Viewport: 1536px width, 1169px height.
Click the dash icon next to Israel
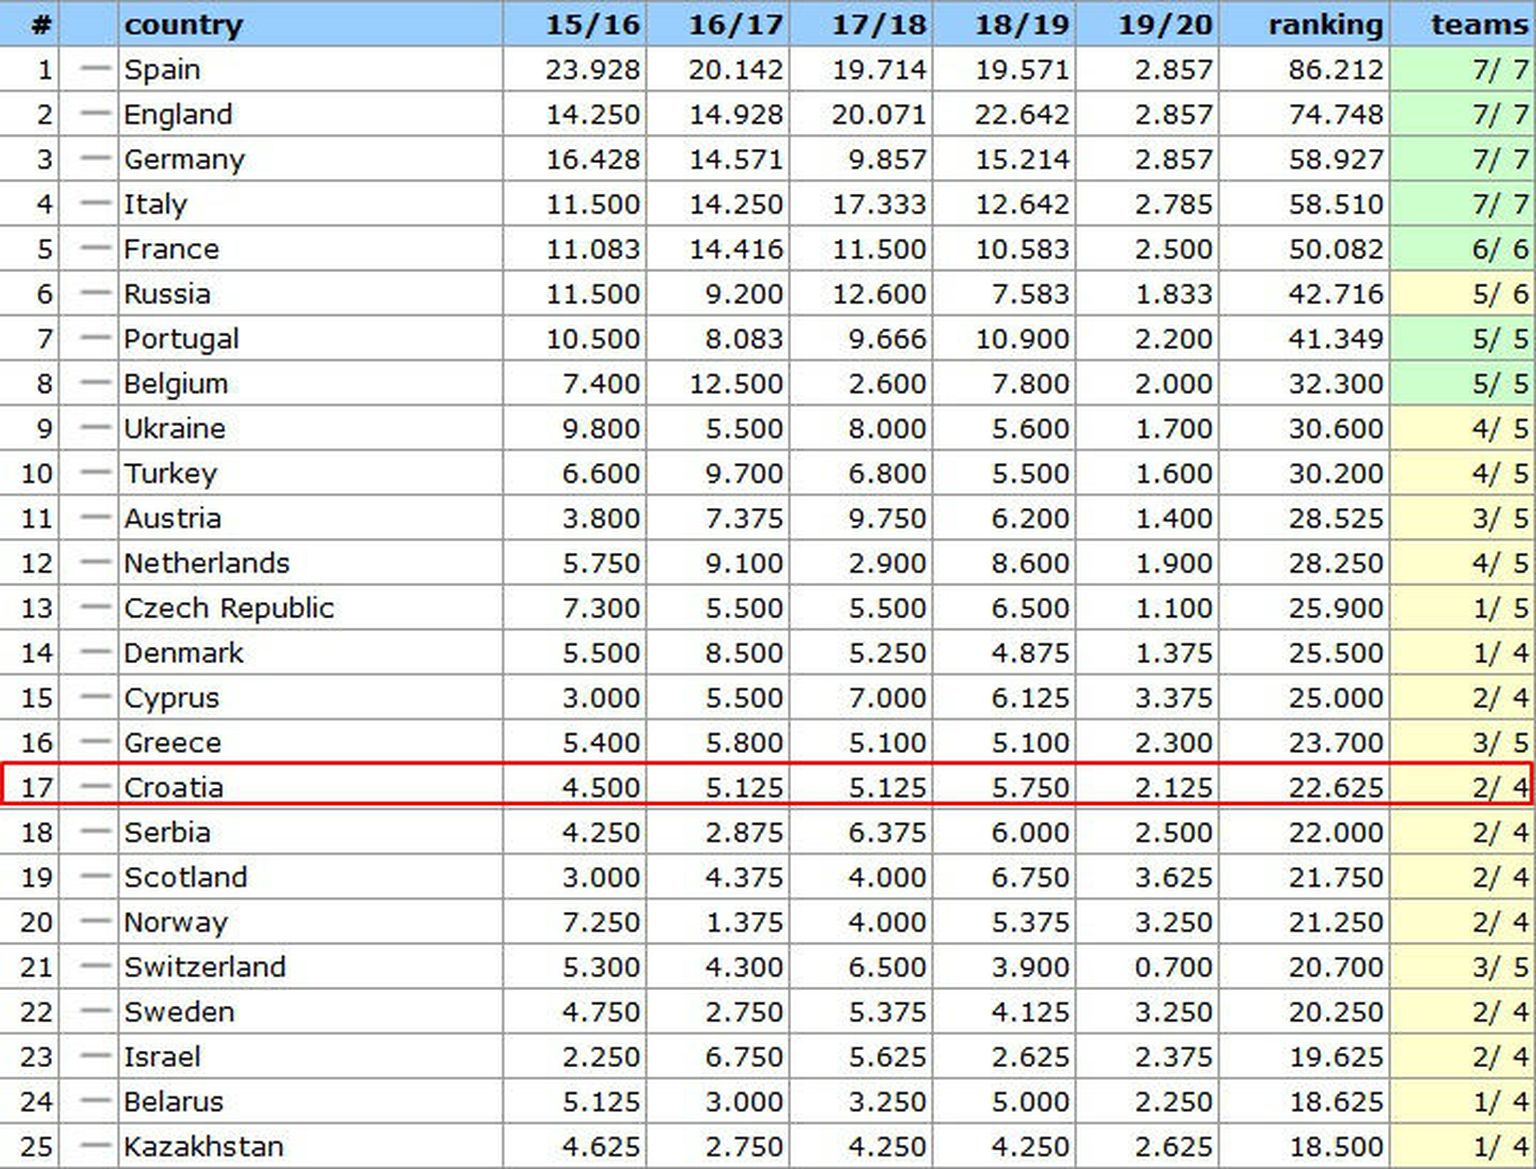(94, 1056)
